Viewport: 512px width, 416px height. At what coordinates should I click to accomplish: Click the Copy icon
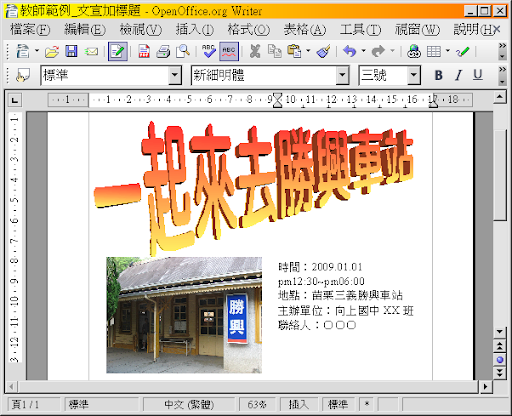pyautogui.click(x=274, y=51)
